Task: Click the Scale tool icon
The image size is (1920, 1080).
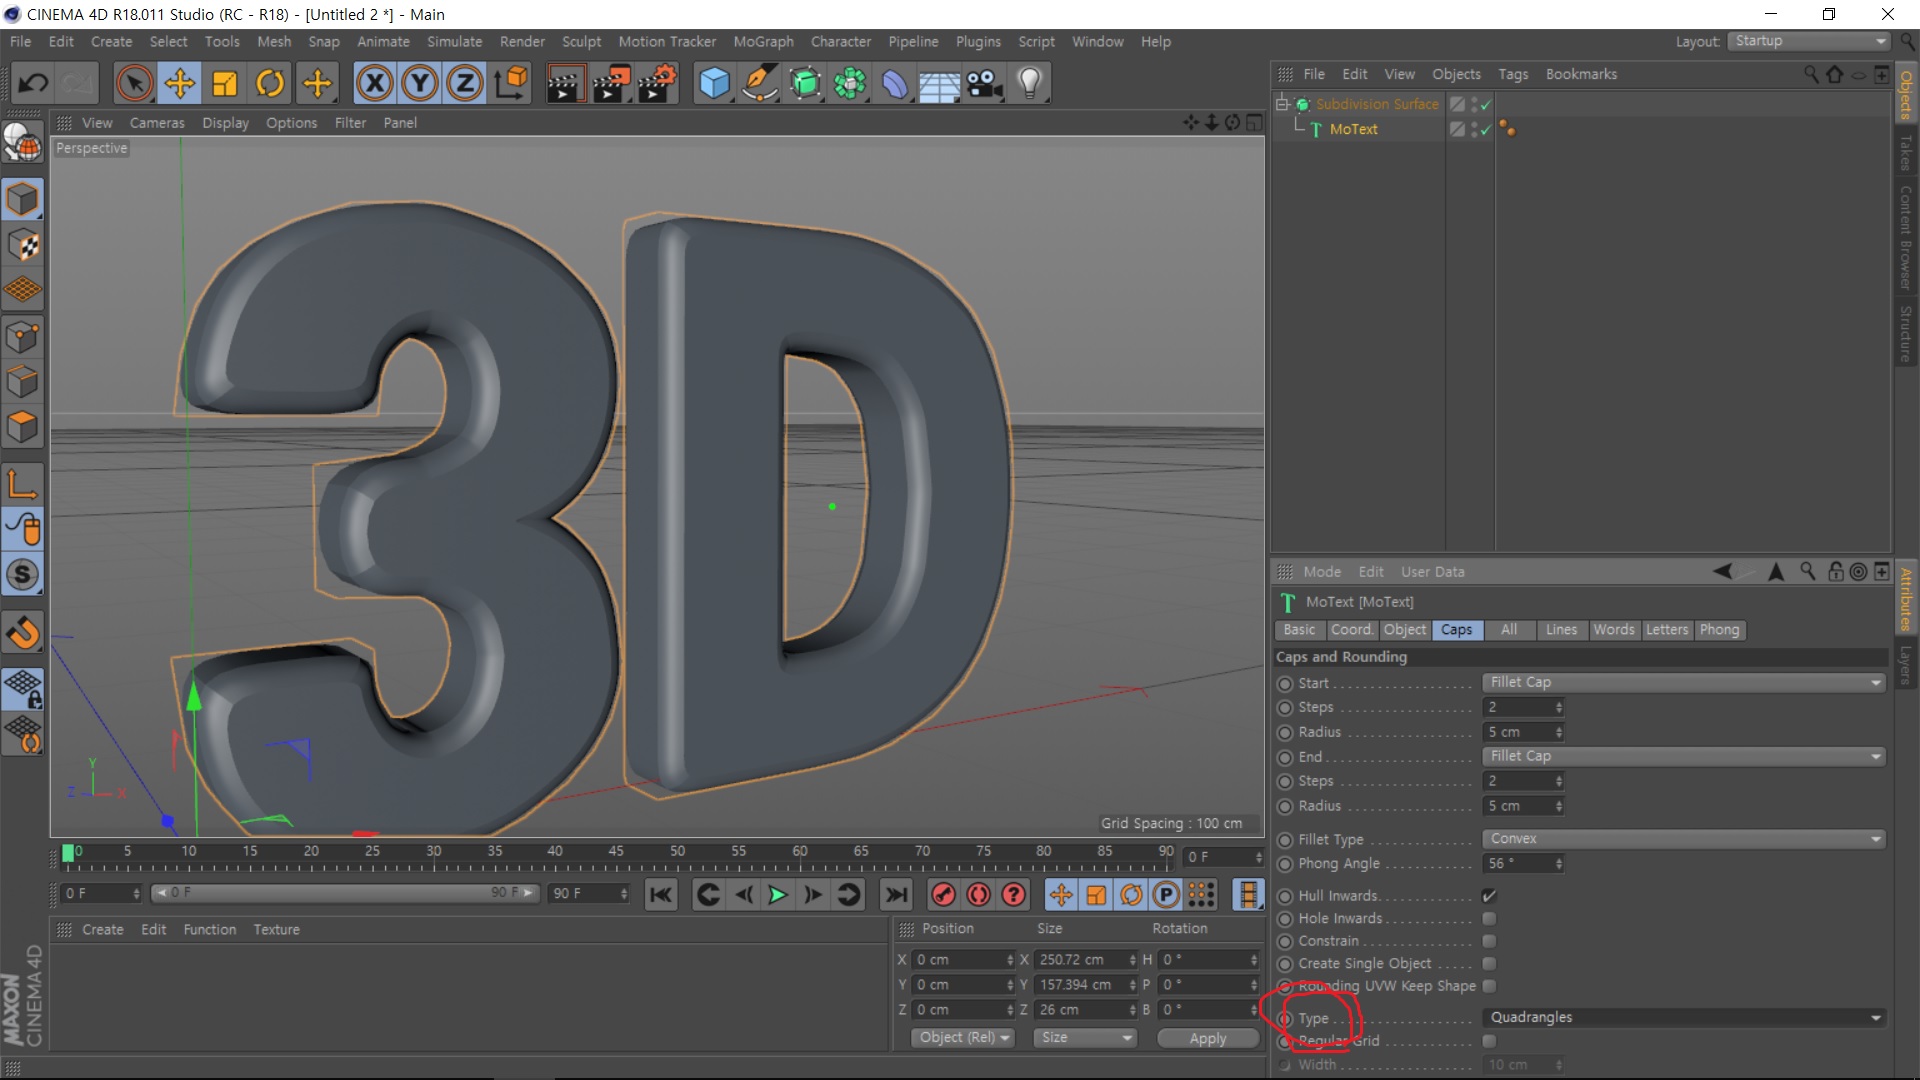Action: click(225, 83)
